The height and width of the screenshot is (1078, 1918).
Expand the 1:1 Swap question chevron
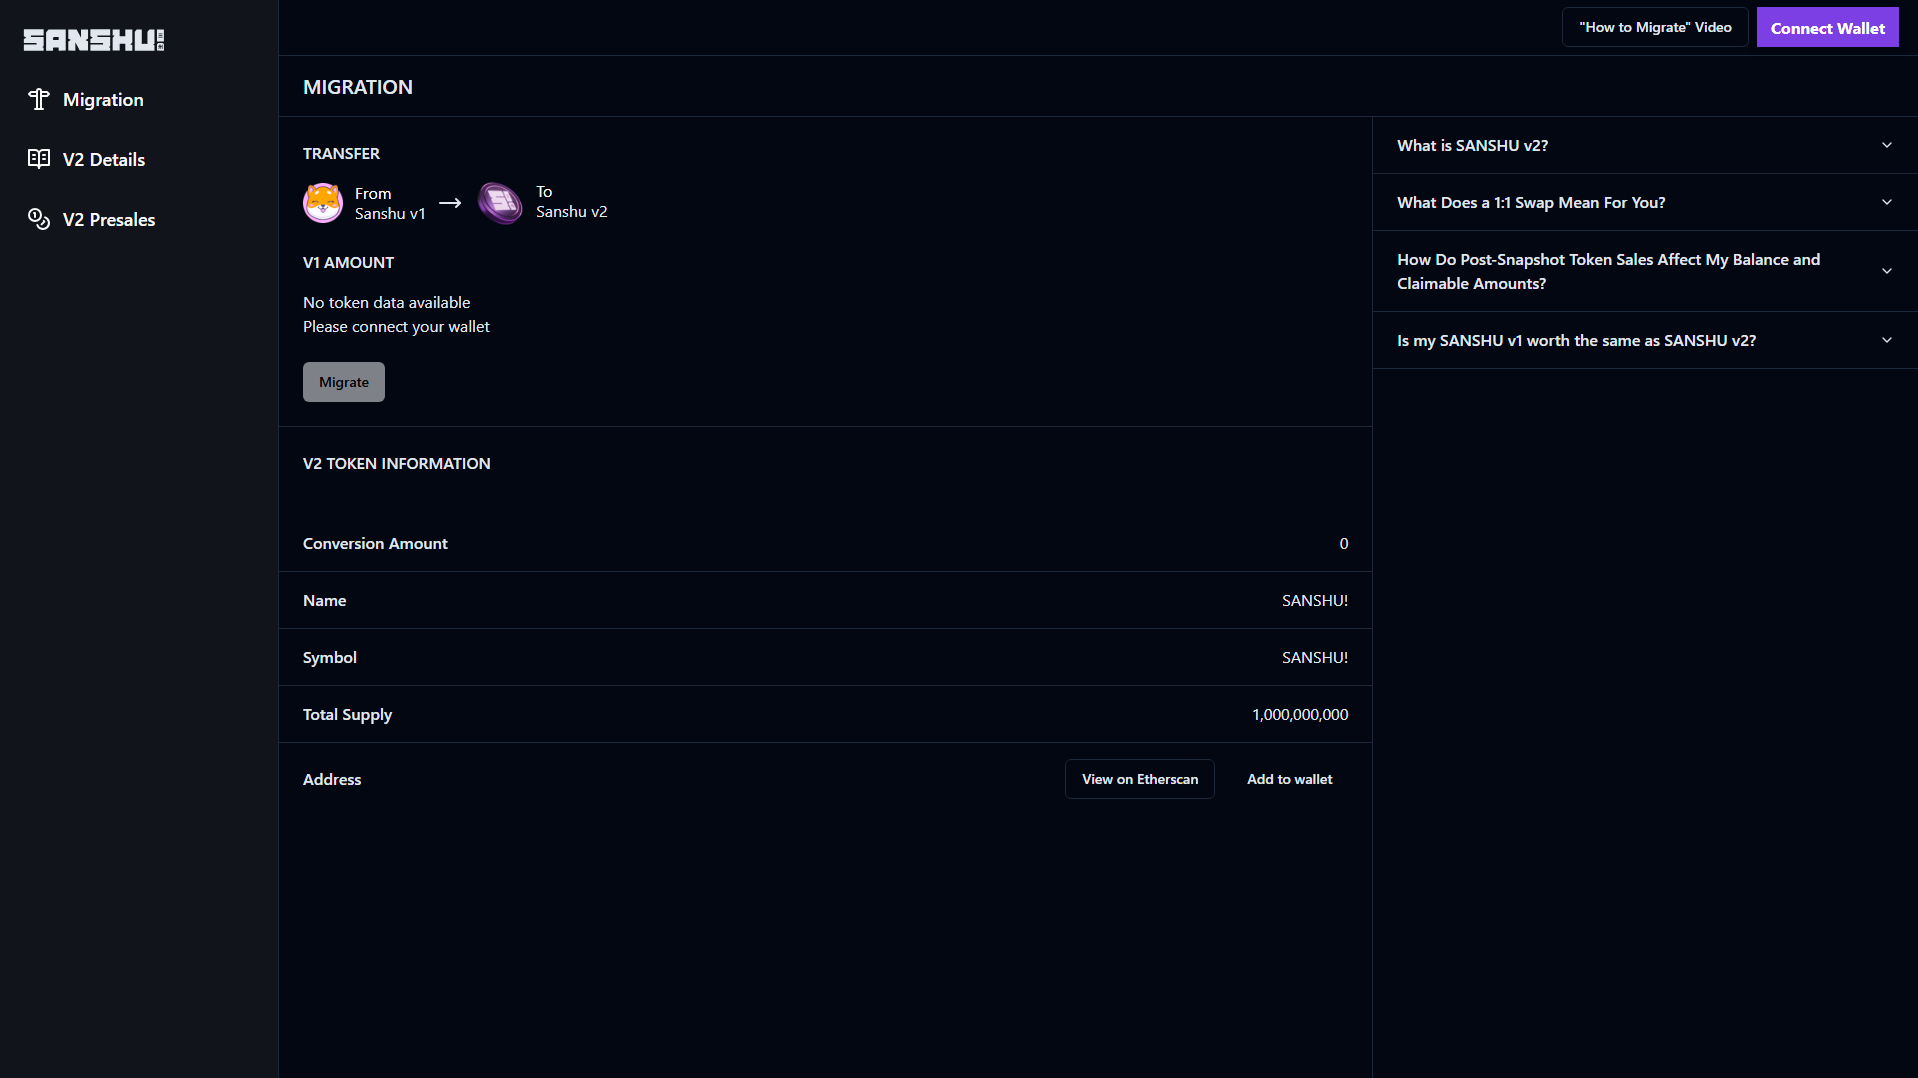click(x=1887, y=202)
